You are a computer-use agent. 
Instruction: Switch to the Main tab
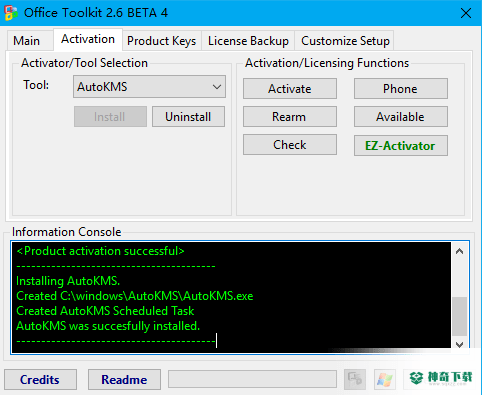(27, 41)
